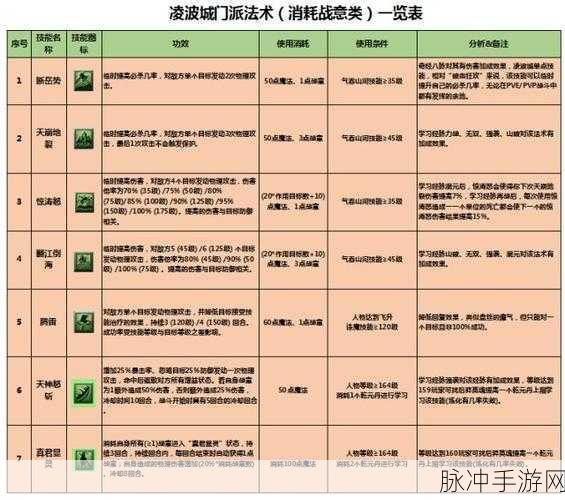Click the condition cell in row 7 真君显灵

[x=372, y=459]
